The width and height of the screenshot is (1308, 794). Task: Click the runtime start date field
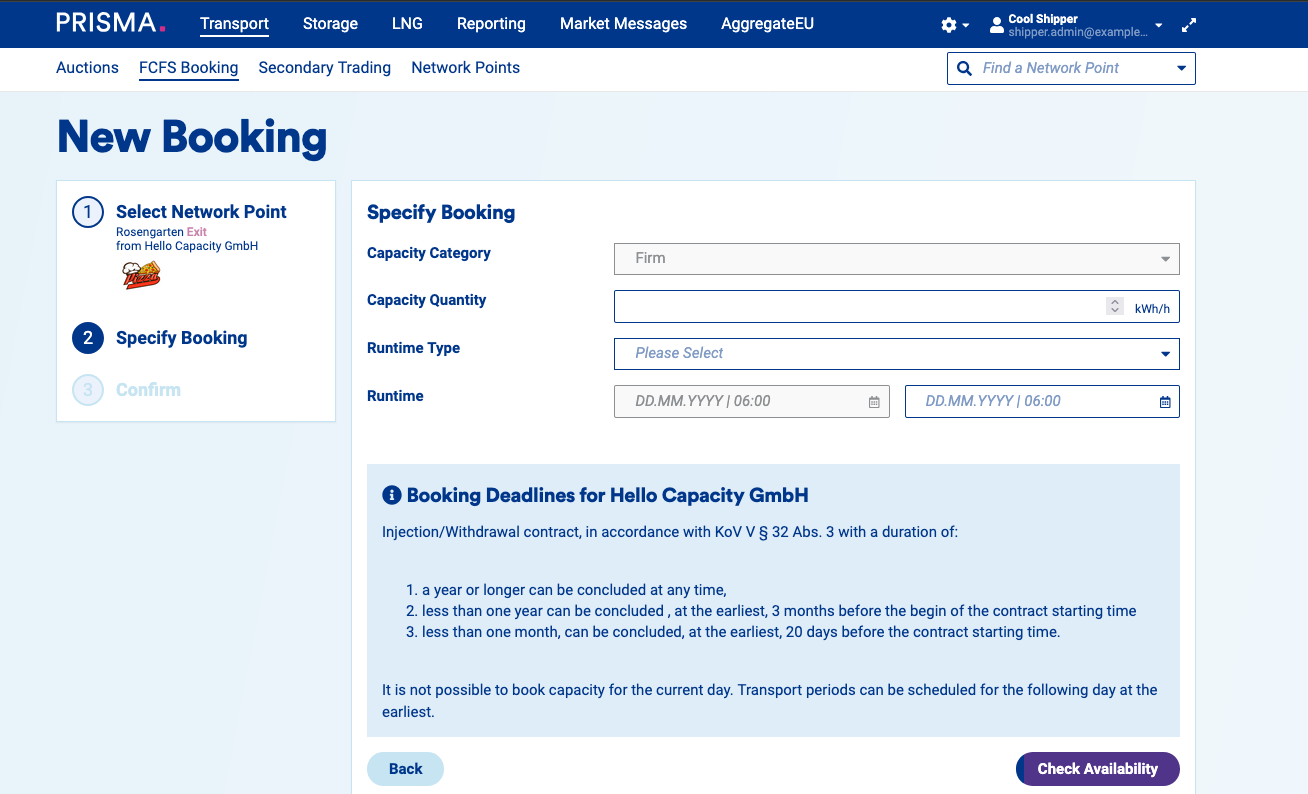coord(751,402)
